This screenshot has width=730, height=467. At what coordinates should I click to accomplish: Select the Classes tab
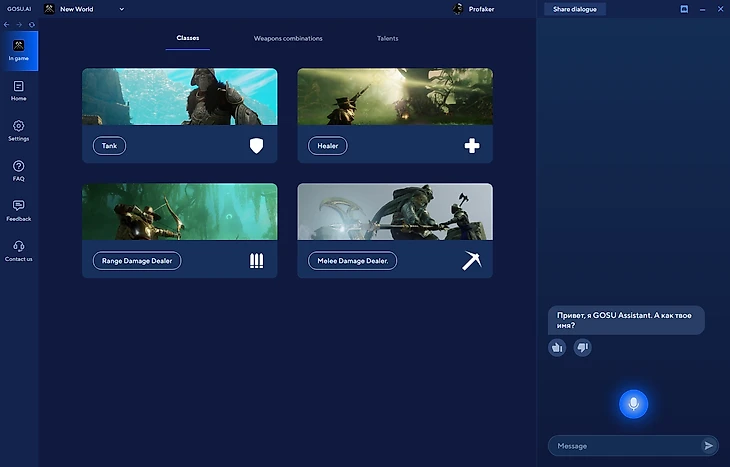[187, 38]
